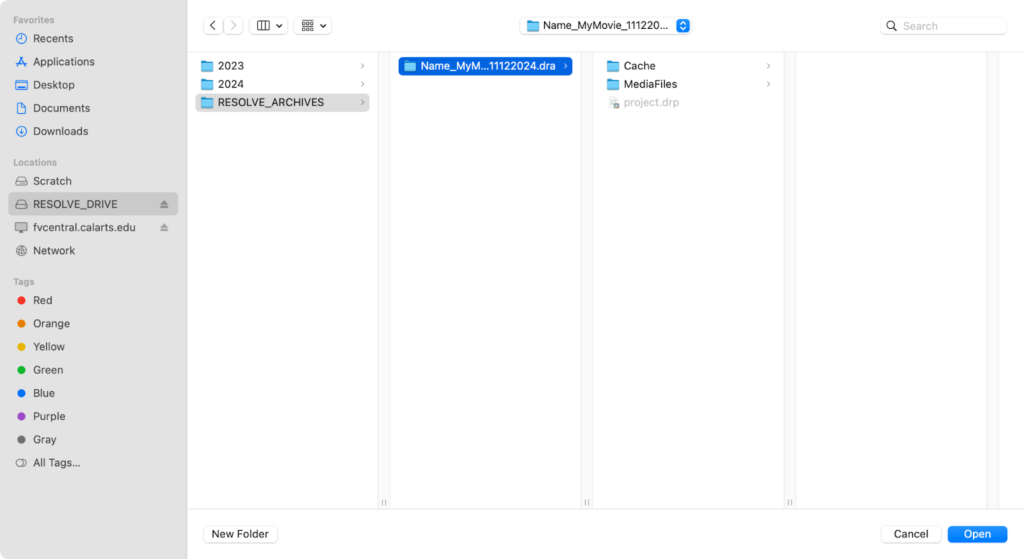Select the Cache folder
The width and height of the screenshot is (1024, 559).
pos(639,66)
